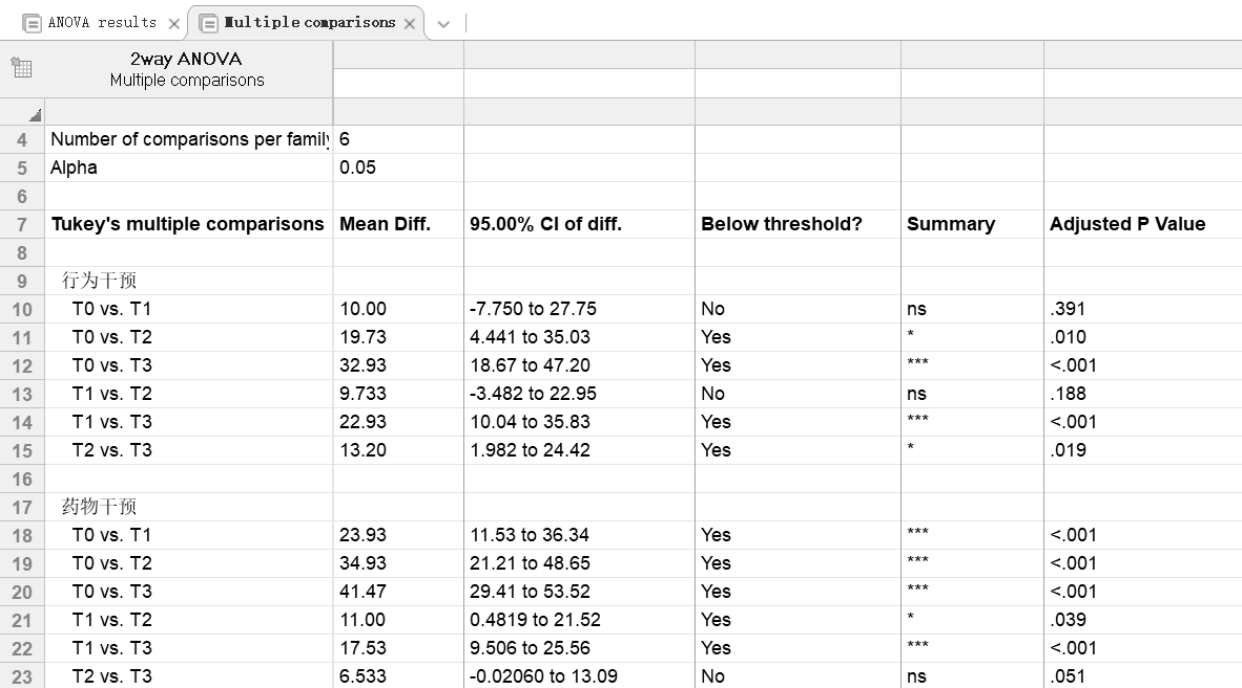Expand the tab list chevron dropdown
Screen dimensions: 1242x688
point(444,21)
